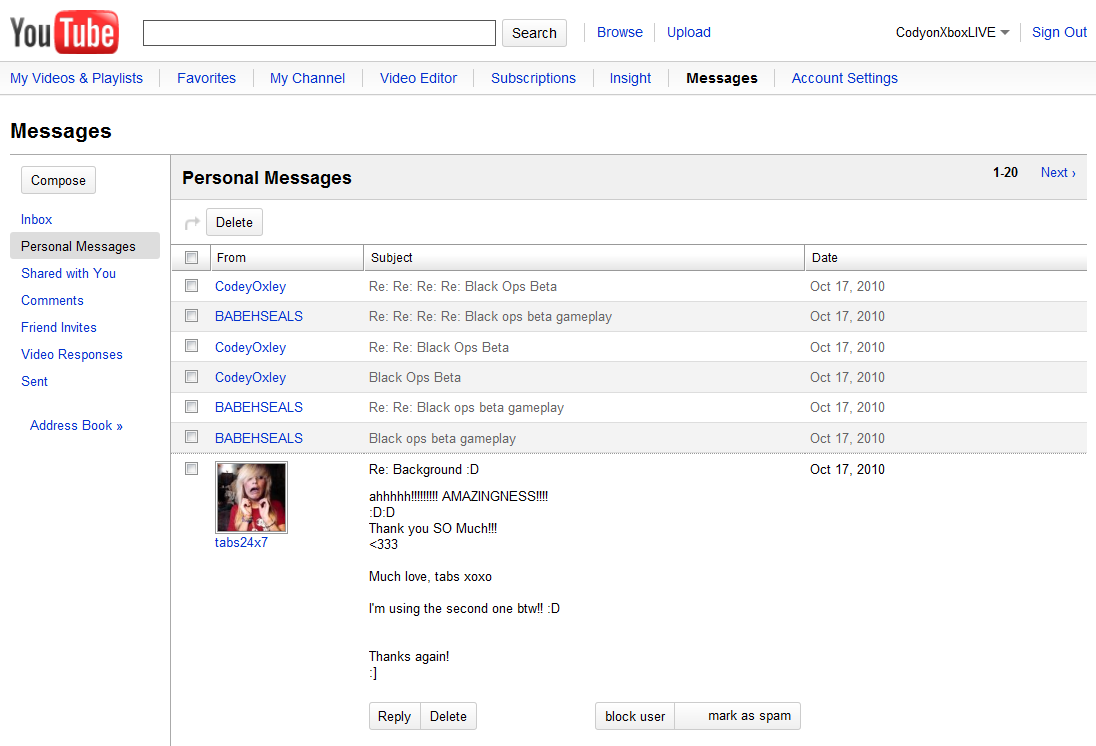1096x746 pixels.
Task: Sort messages by the Date column header
Action: (x=825, y=258)
